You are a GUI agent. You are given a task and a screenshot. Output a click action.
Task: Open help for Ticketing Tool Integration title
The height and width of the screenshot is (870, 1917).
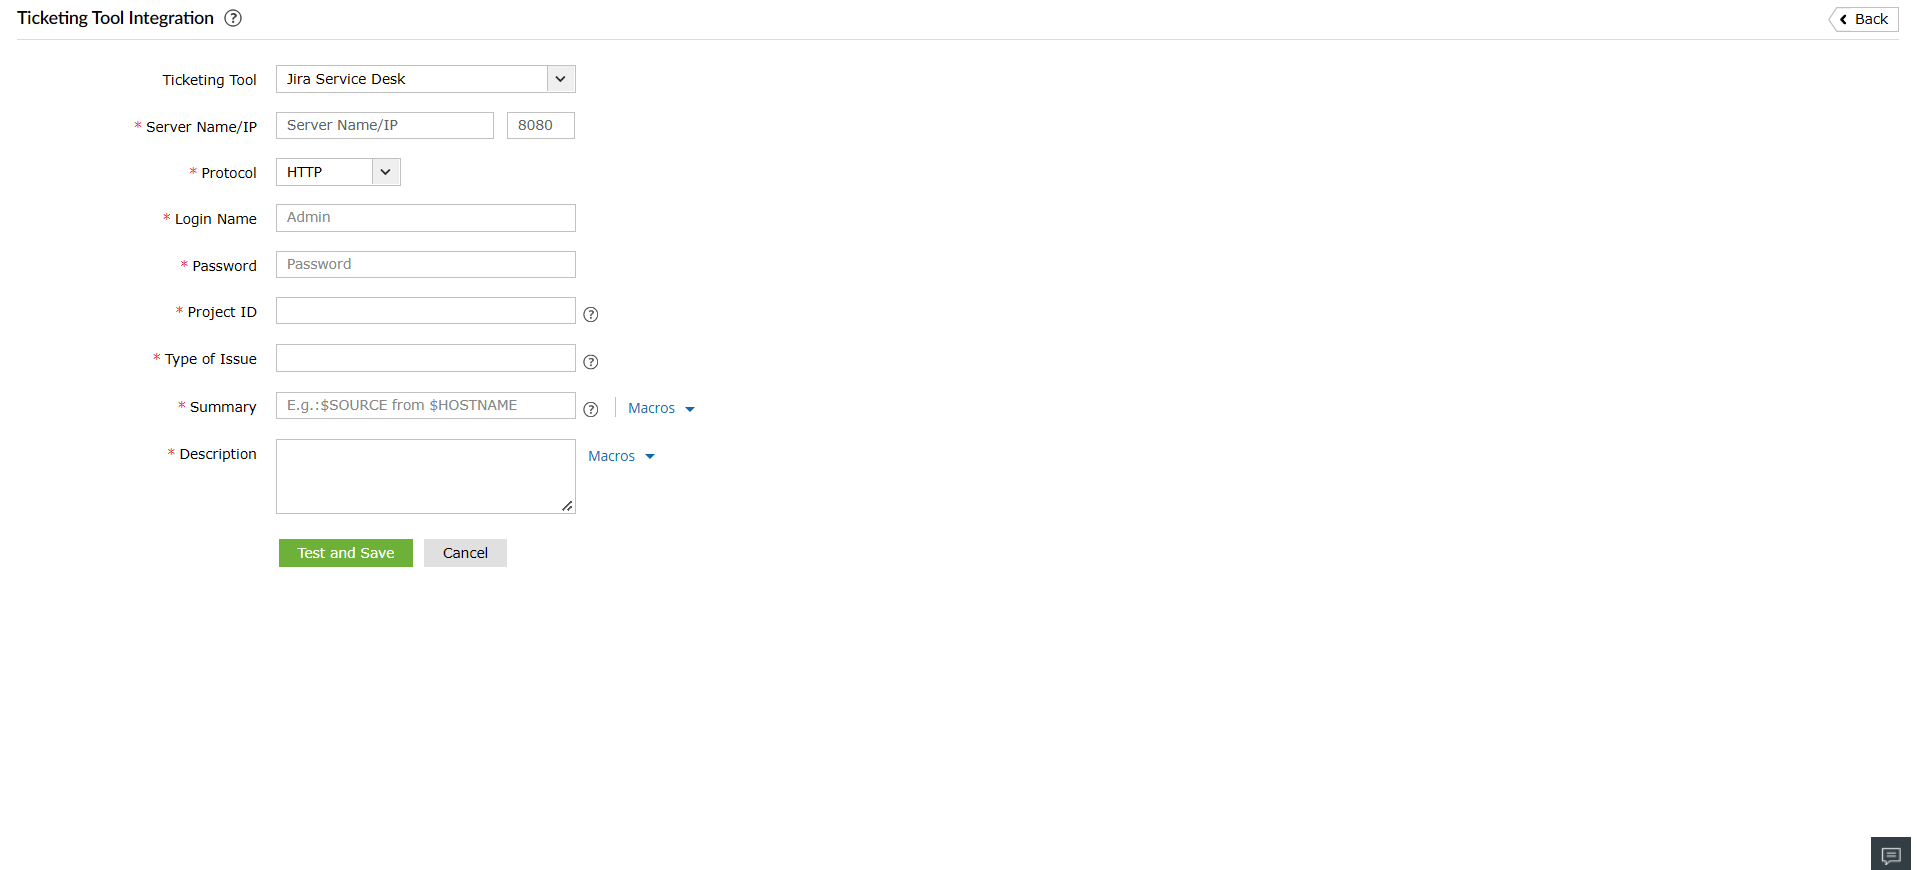pos(233,18)
